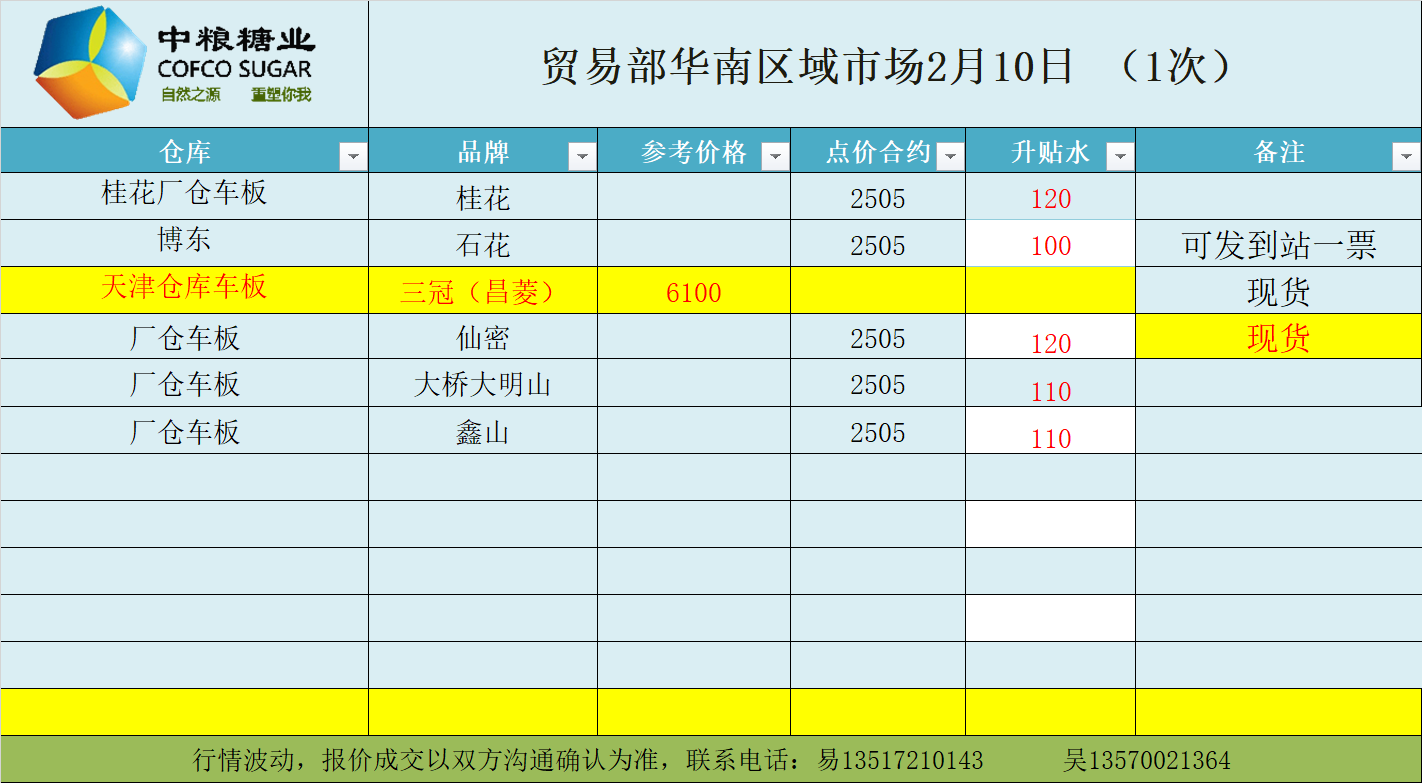The height and width of the screenshot is (783, 1422).
Task: Click the 仙密 brand cell
Action: tap(482, 338)
